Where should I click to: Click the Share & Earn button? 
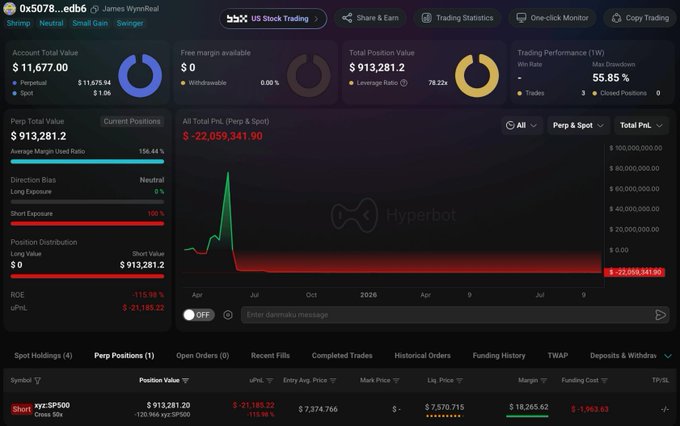pyautogui.click(x=370, y=18)
